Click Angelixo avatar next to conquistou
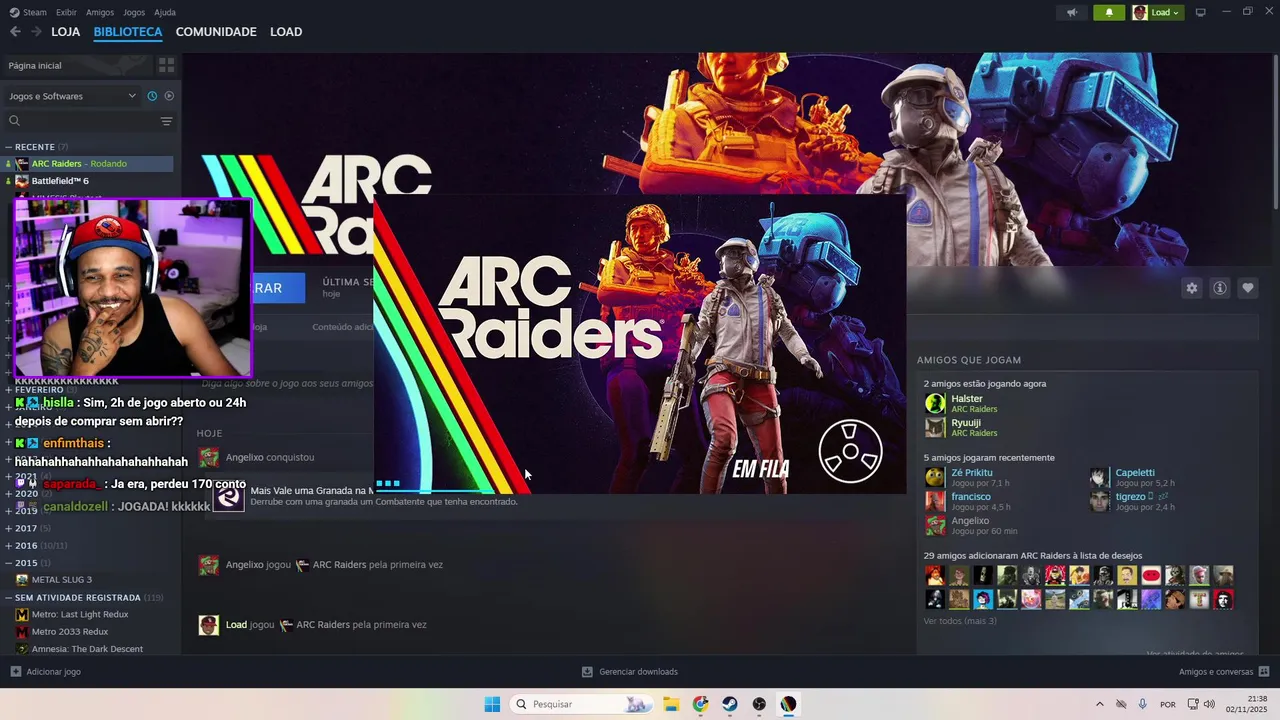Image resolution: width=1280 pixels, height=720 pixels. (209, 457)
